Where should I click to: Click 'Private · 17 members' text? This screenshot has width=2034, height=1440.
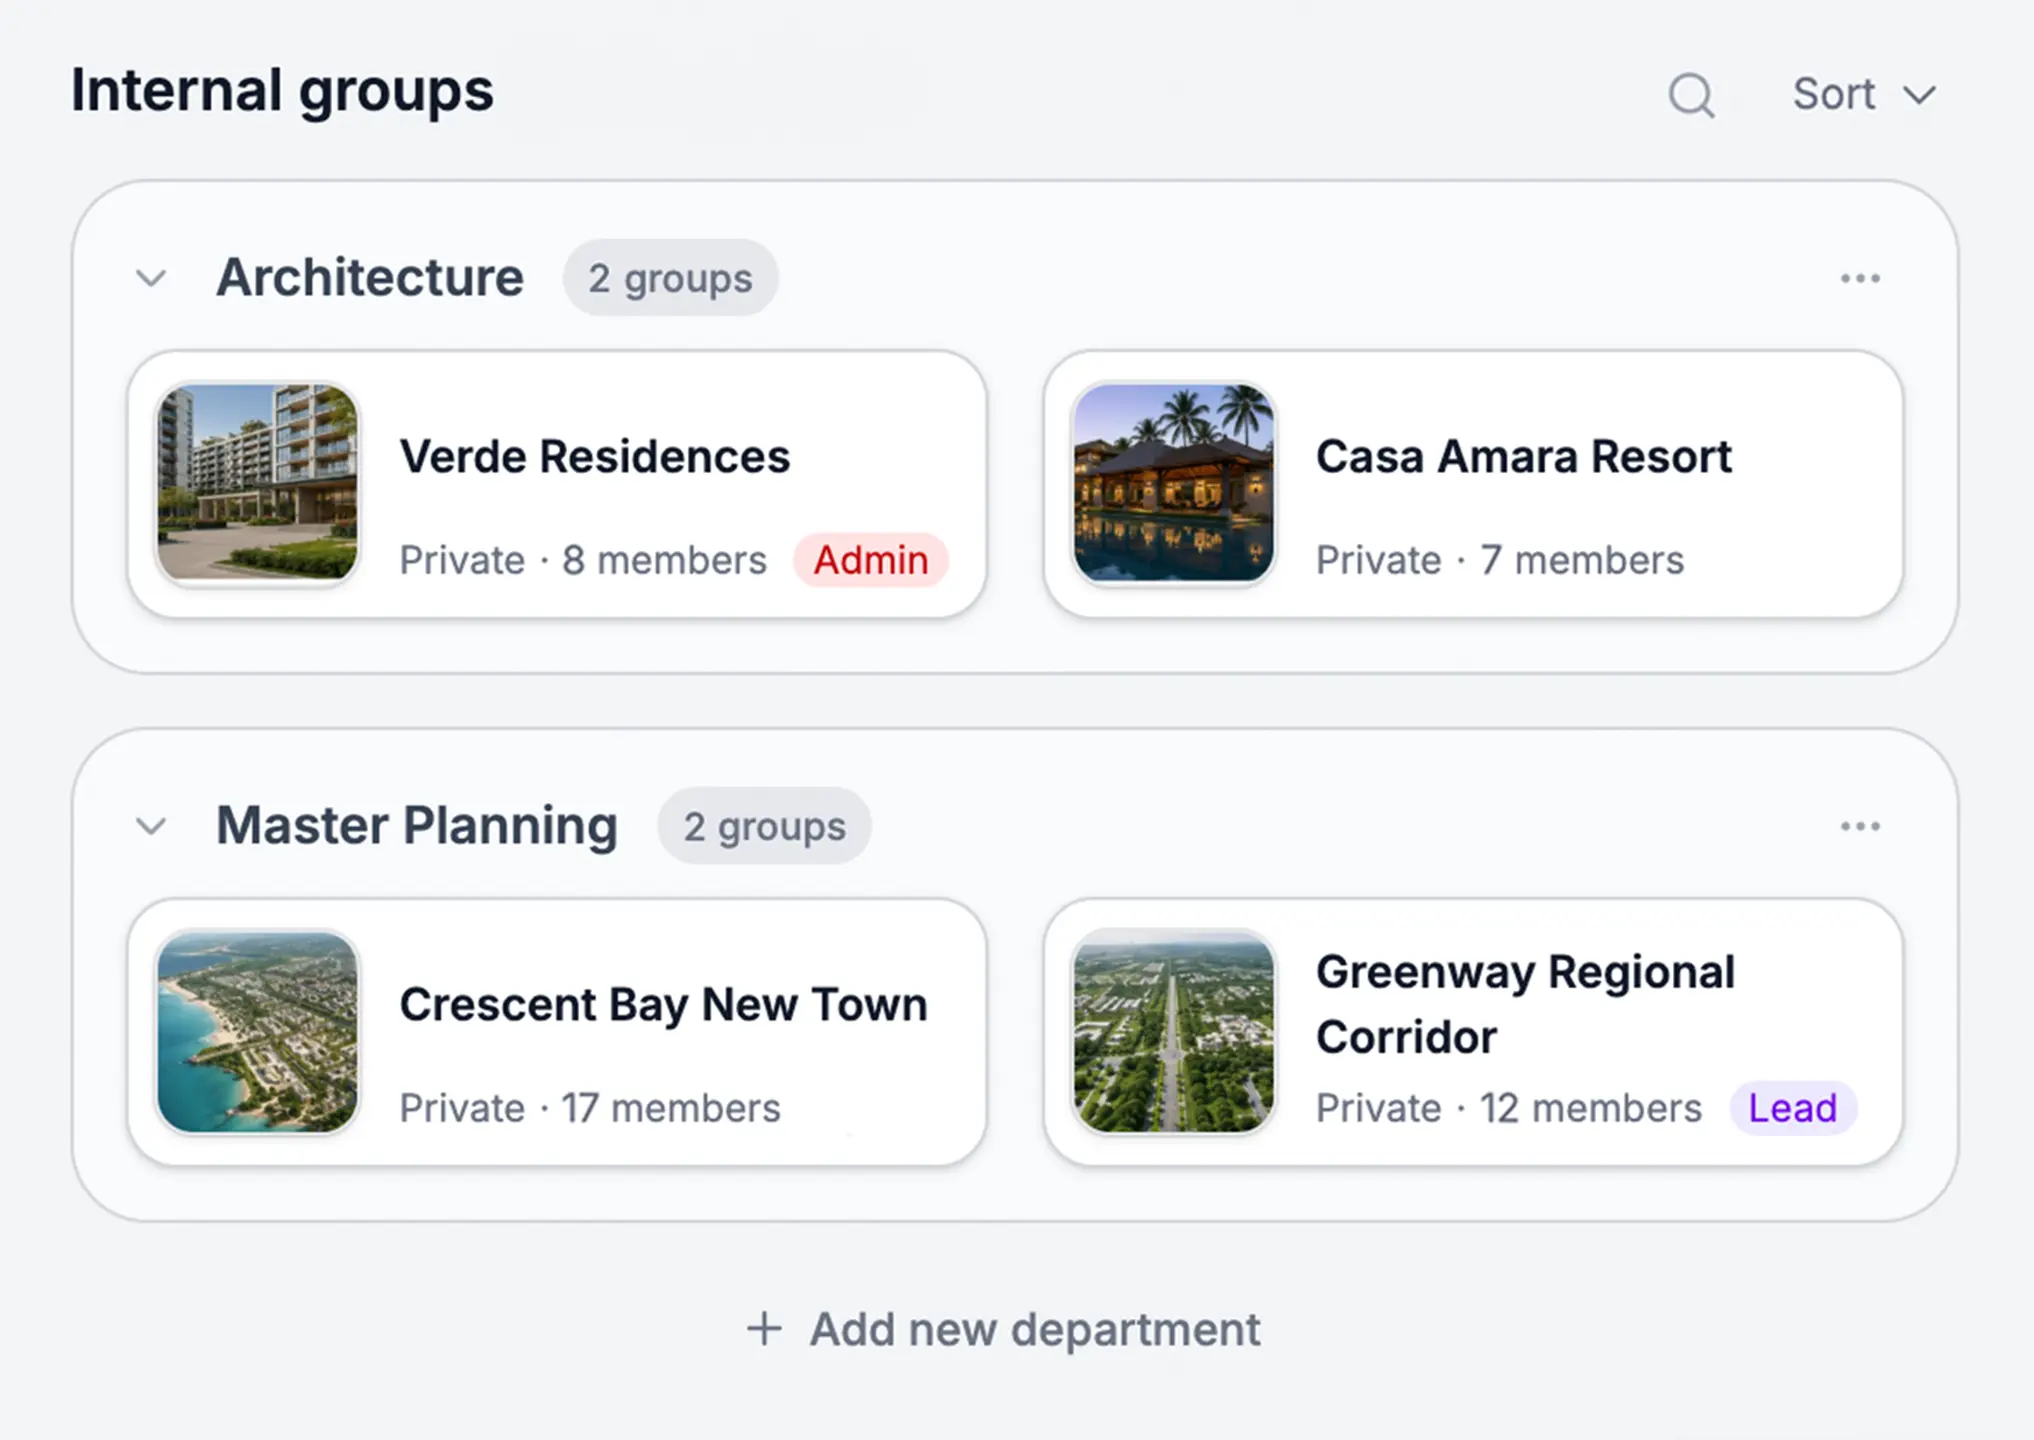(590, 1108)
